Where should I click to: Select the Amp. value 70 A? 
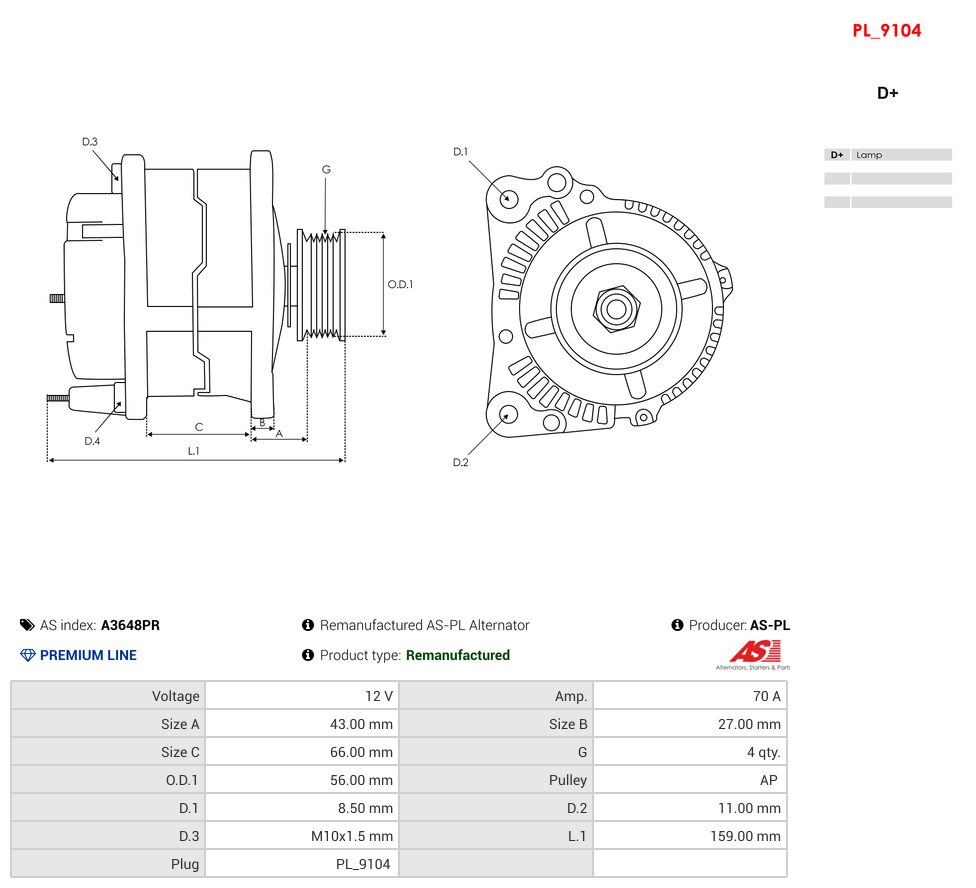766,696
